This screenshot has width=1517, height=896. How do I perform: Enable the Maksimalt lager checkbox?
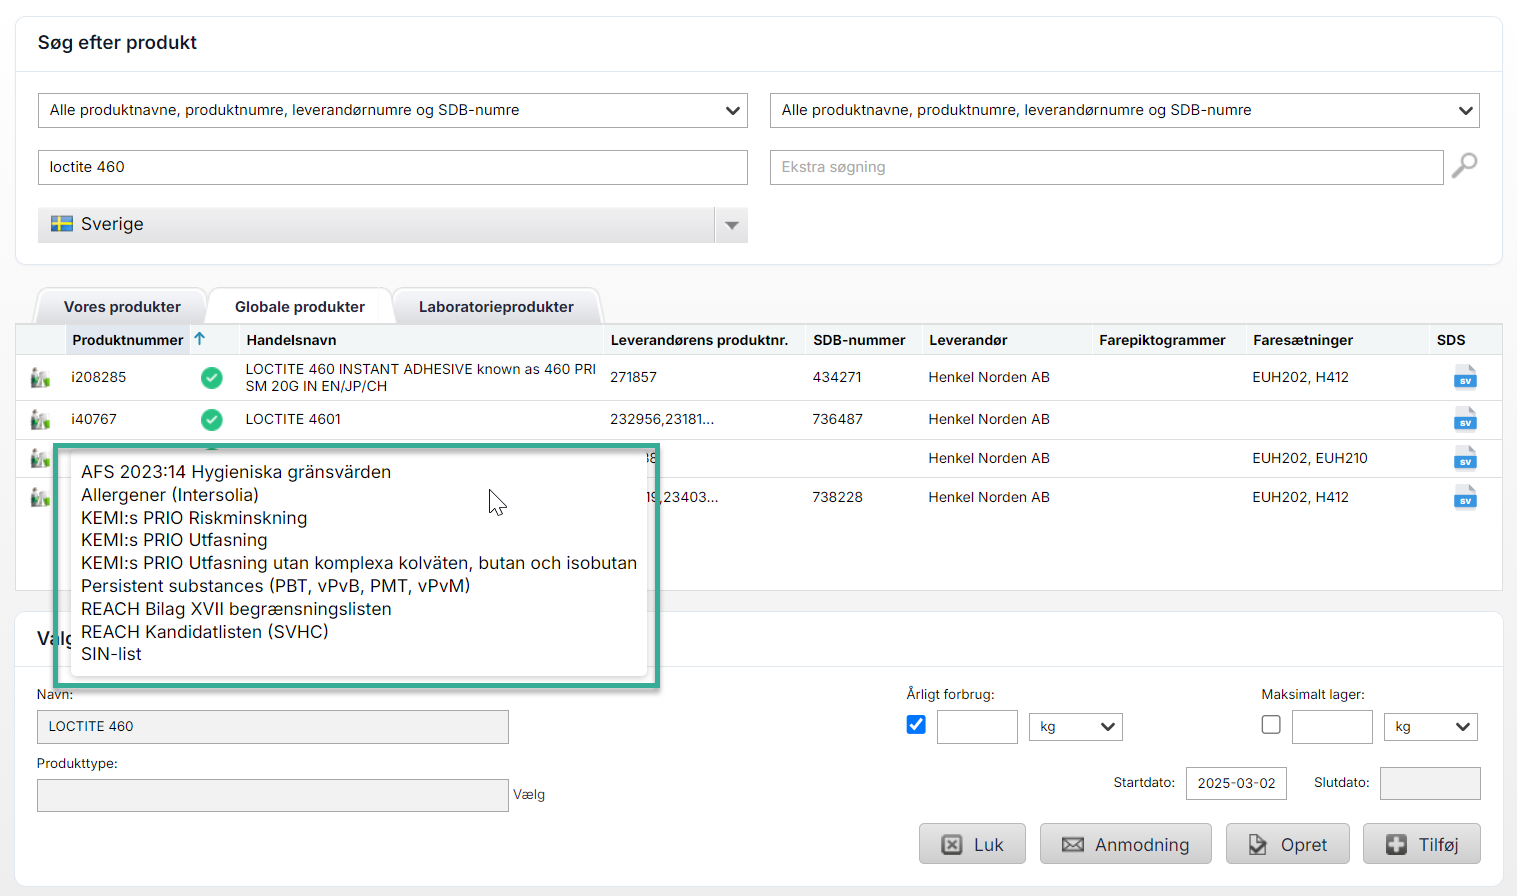point(1271,725)
